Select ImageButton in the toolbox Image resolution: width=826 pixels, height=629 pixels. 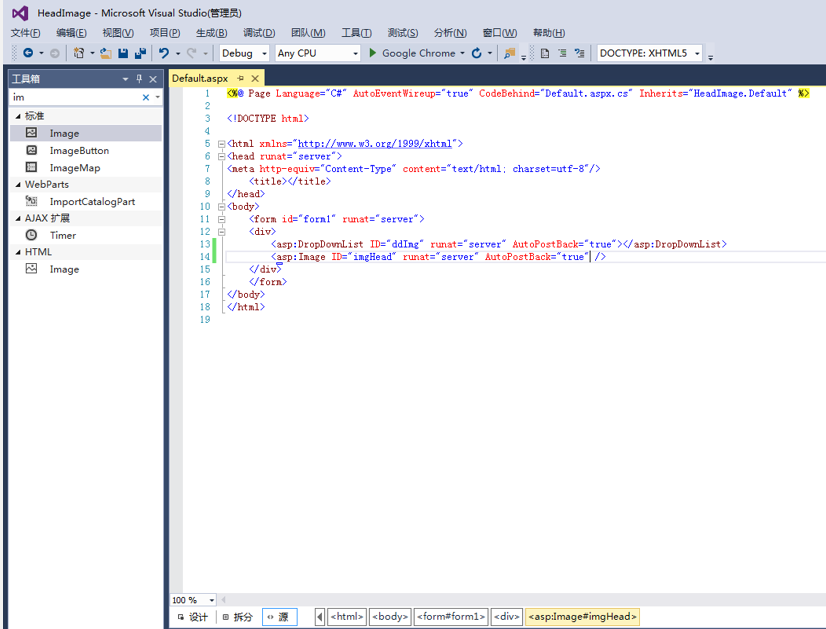coord(79,151)
